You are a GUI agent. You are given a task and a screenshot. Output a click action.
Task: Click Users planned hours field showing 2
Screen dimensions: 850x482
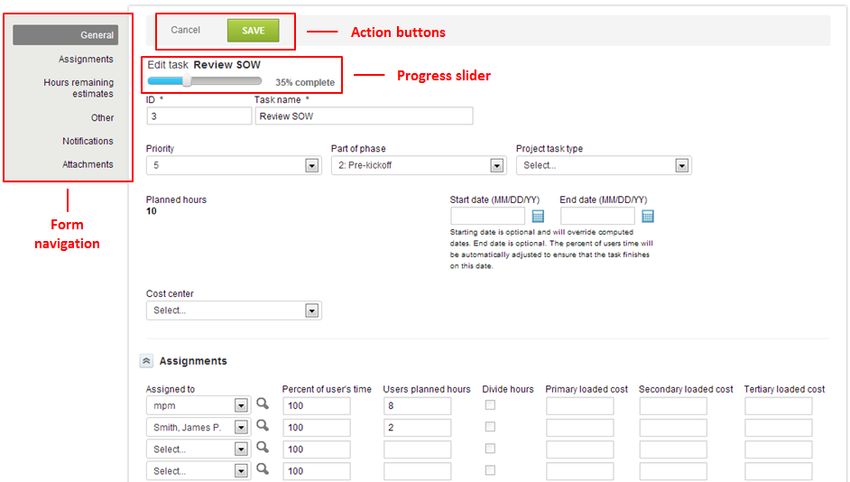tap(417, 427)
